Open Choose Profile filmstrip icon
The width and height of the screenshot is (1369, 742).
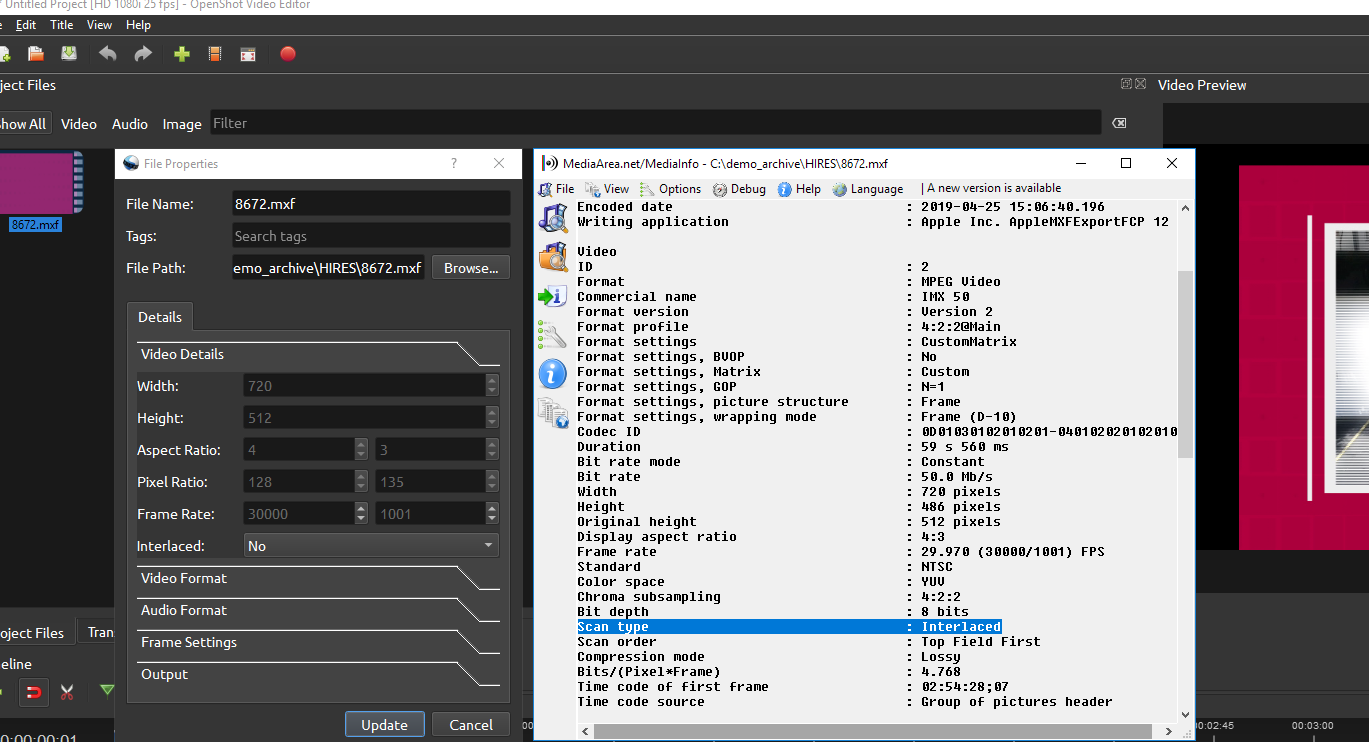(x=214, y=54)
